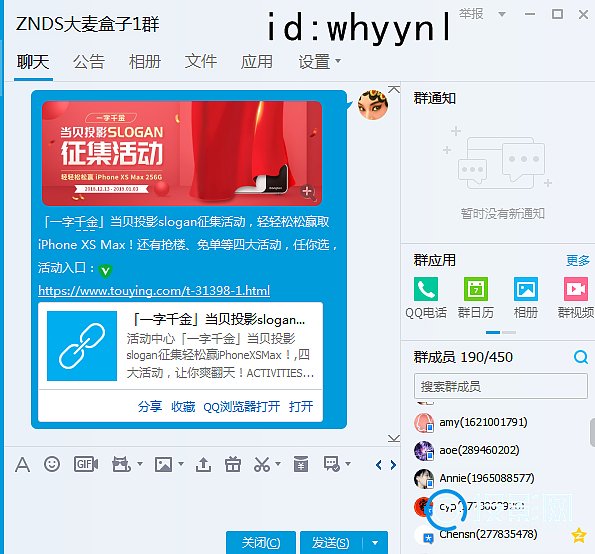The width and height of the screenshot is (595, 554).
Task: Expand music icon dropdown arrow
Action: point(140,464)
